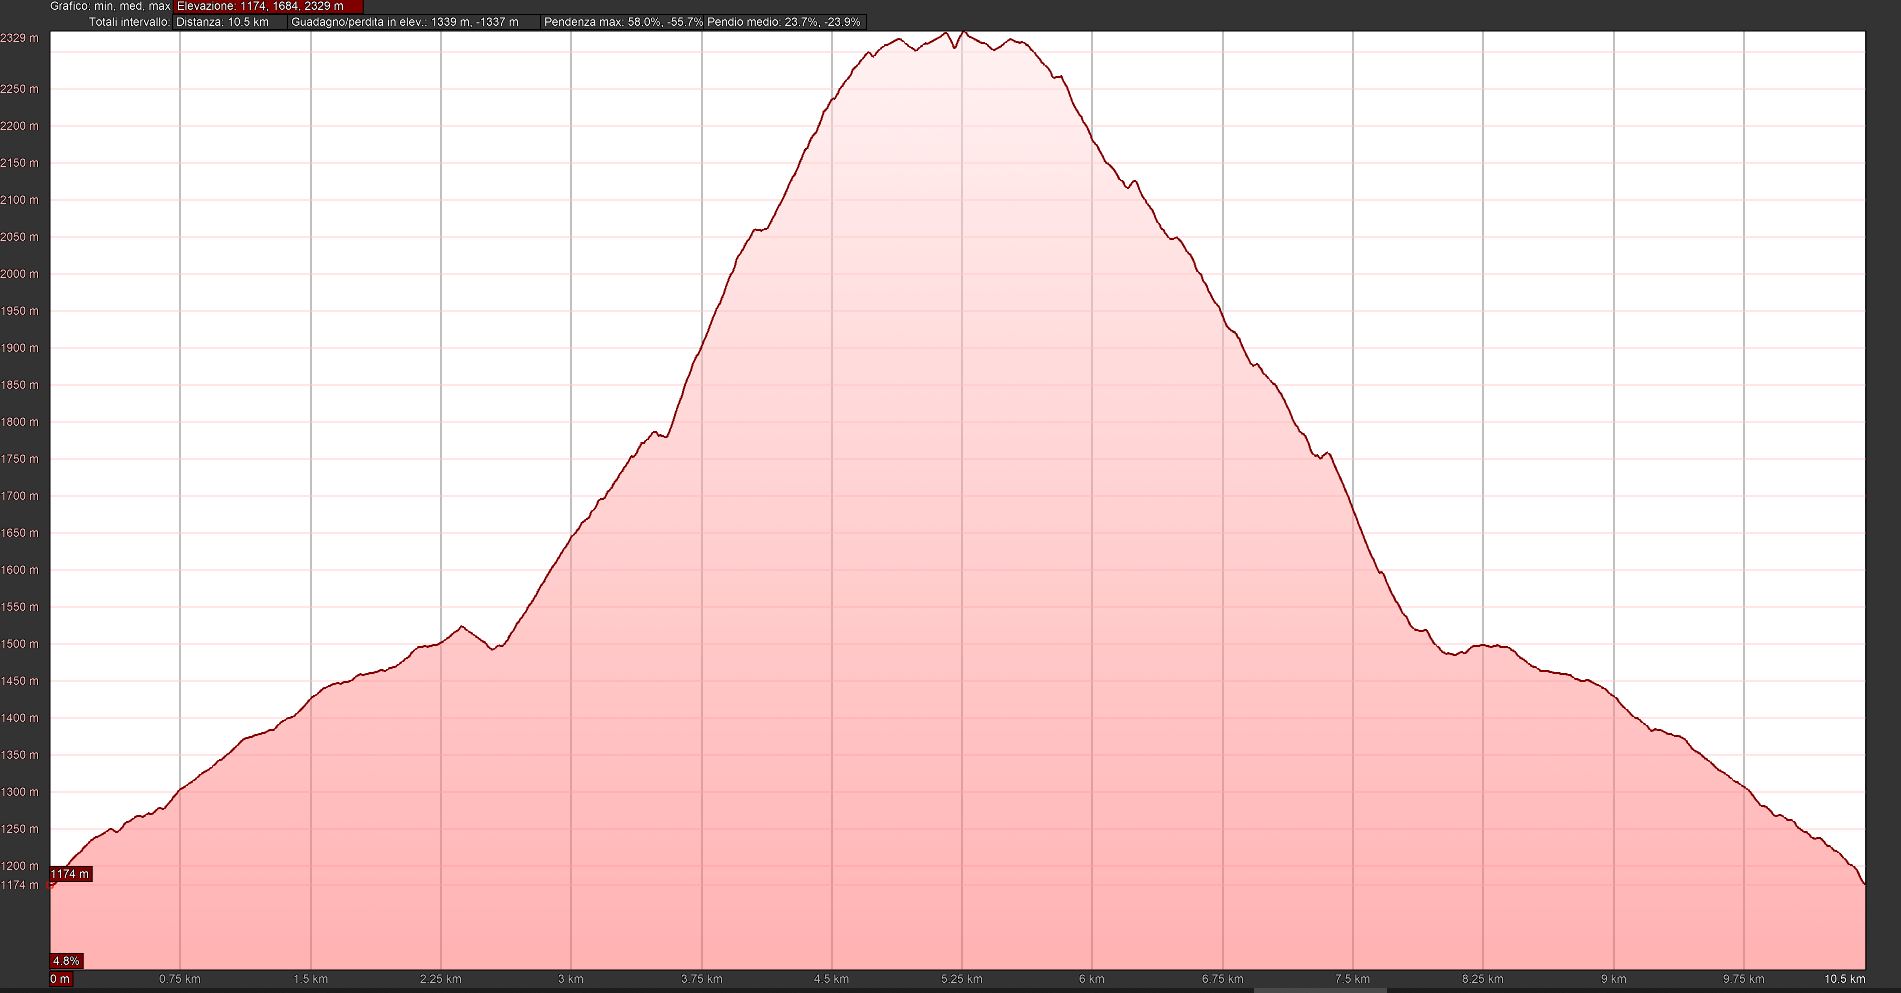Select the Pendio medio statistic box

(x=784, y=22)
